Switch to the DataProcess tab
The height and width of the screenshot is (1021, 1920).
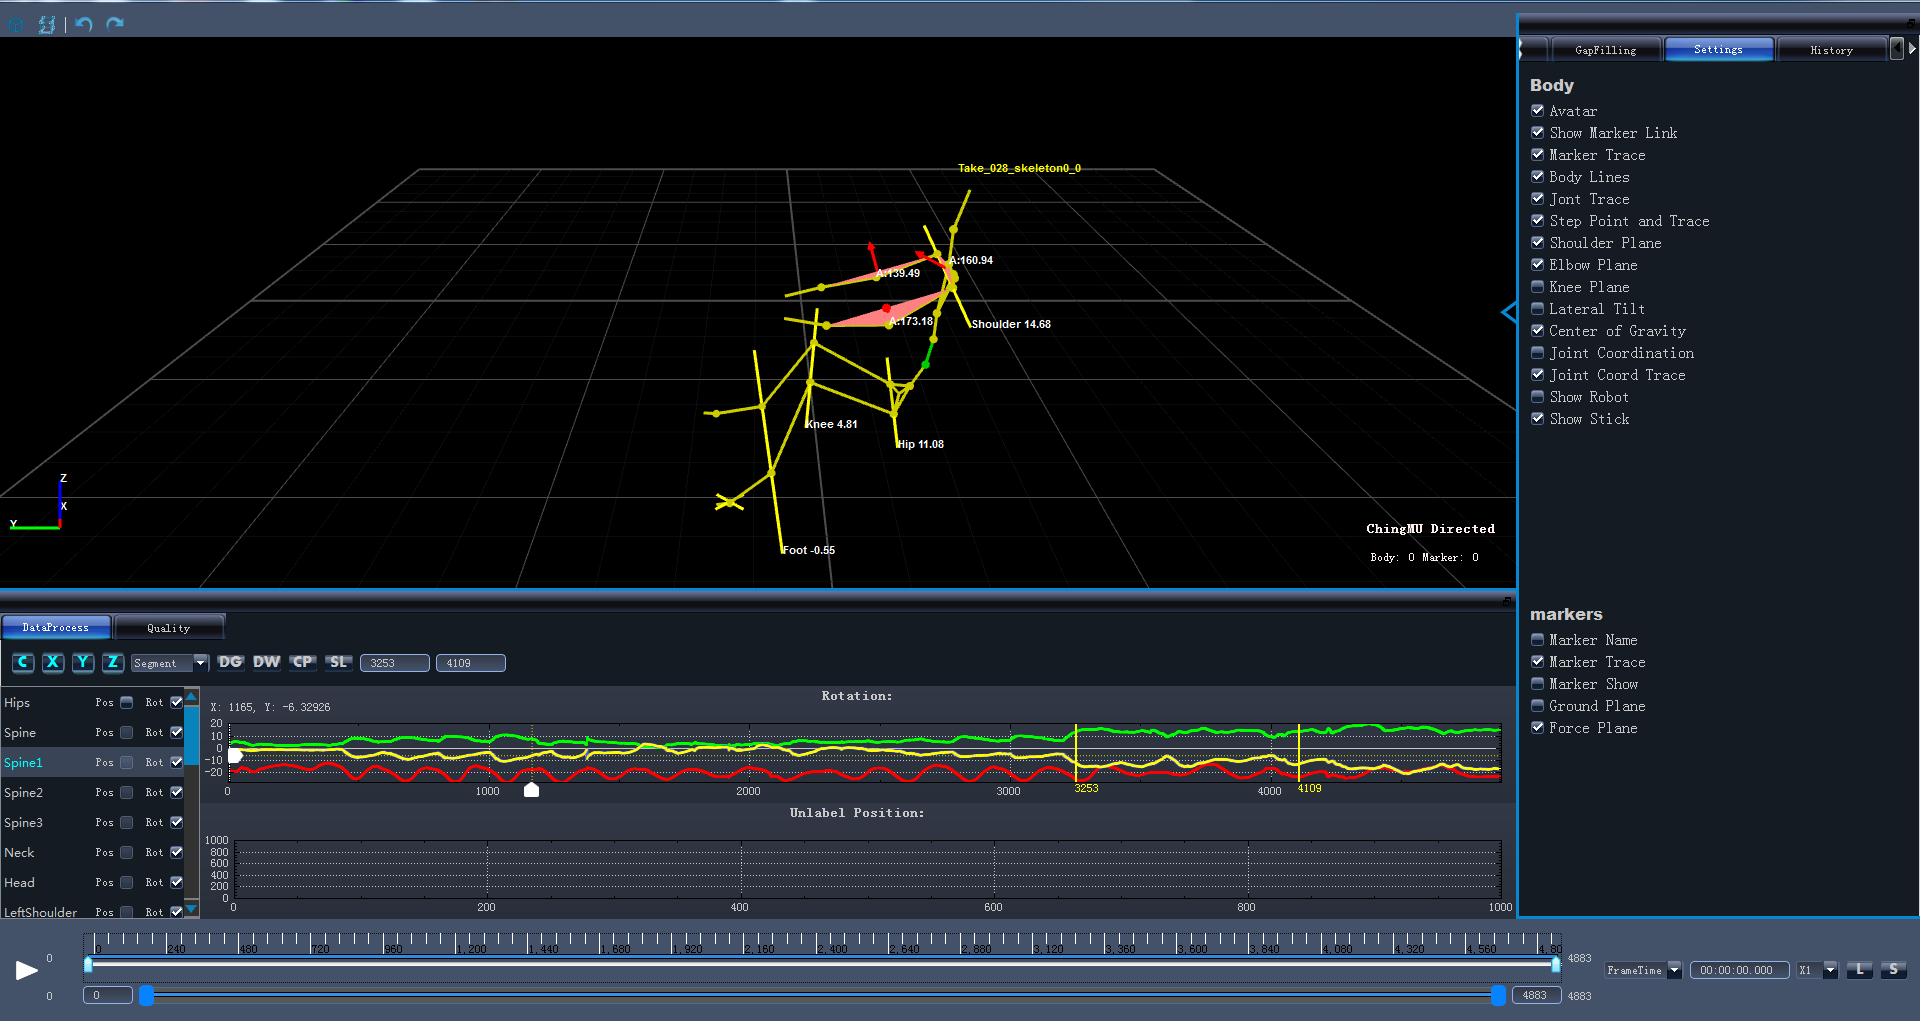tap(56, 628)
